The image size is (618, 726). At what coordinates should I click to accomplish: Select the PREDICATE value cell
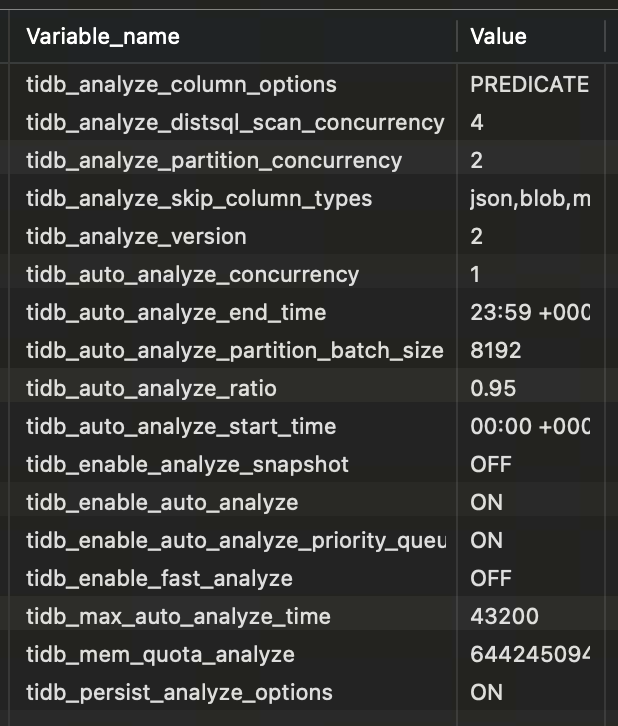[x=529, y=85]
